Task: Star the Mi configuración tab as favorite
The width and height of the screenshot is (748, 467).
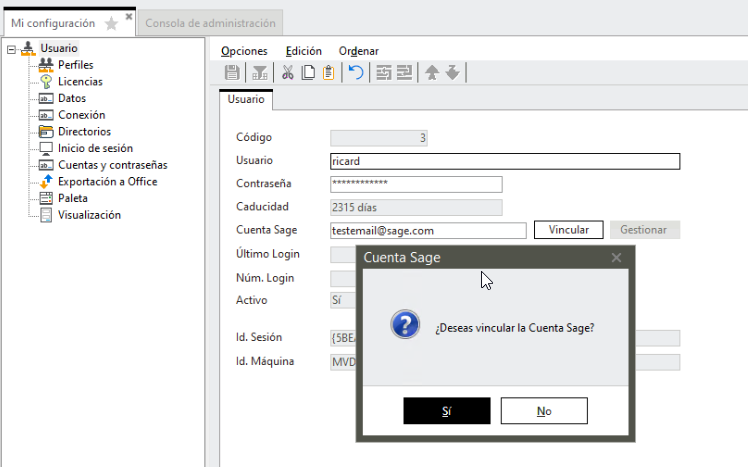Action: click(x=111, y=23)
